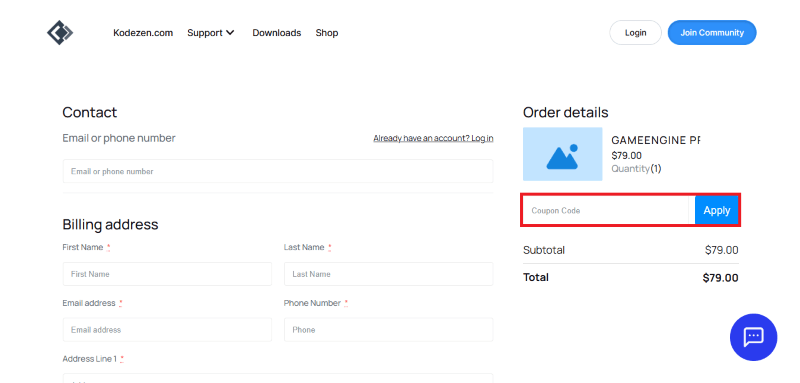Apply the coupon code
Screen dimensions: 800x383
pyautogui.click(x=716, y=210)
